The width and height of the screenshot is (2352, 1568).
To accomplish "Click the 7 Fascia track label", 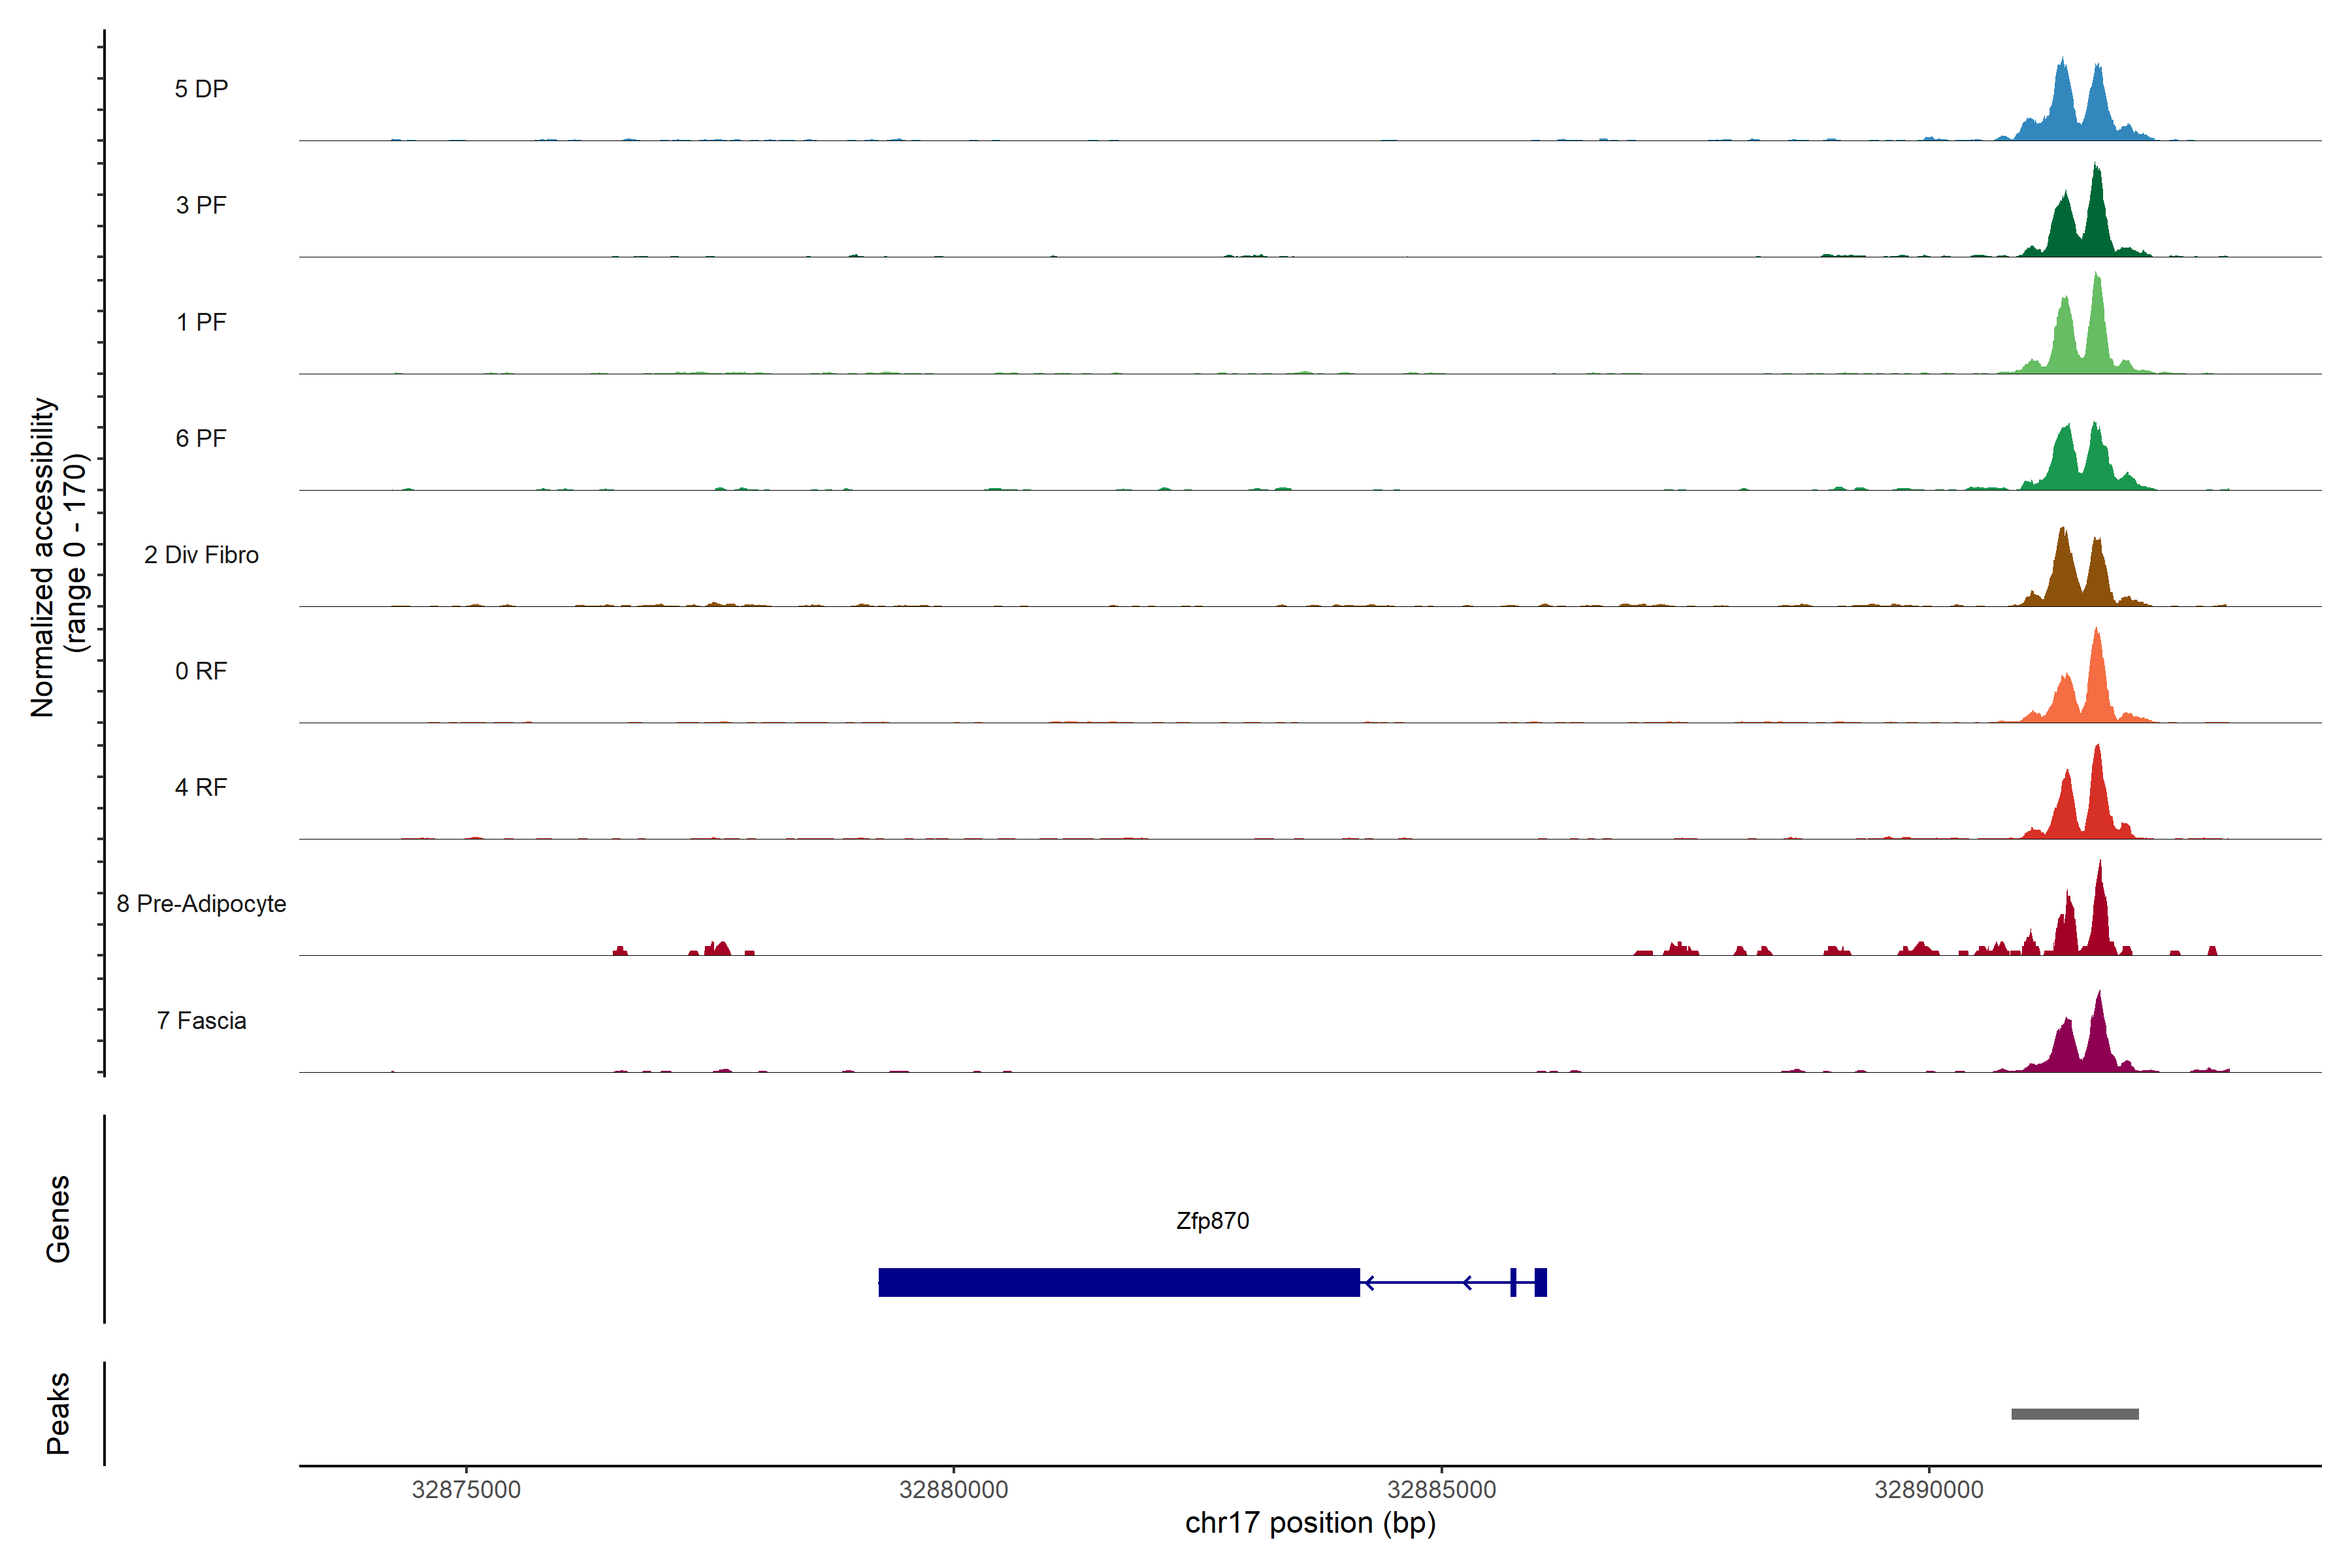I will [201, 1020].
